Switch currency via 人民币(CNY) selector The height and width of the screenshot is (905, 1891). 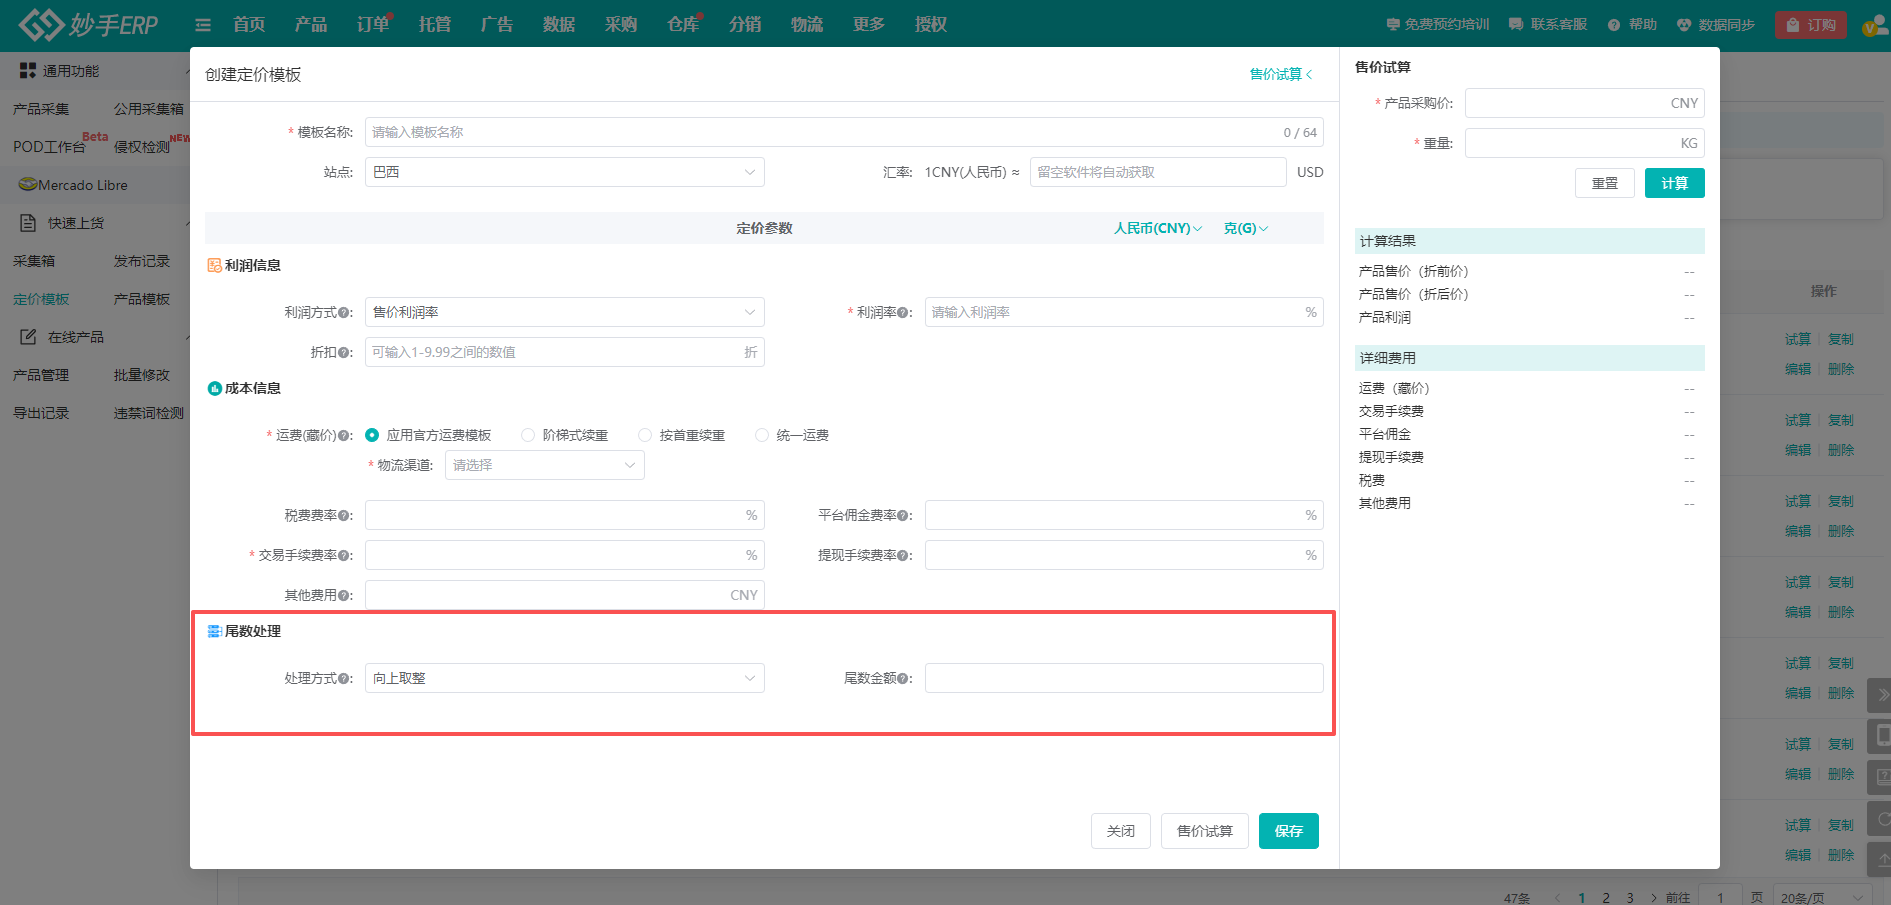coord(1157,228)
